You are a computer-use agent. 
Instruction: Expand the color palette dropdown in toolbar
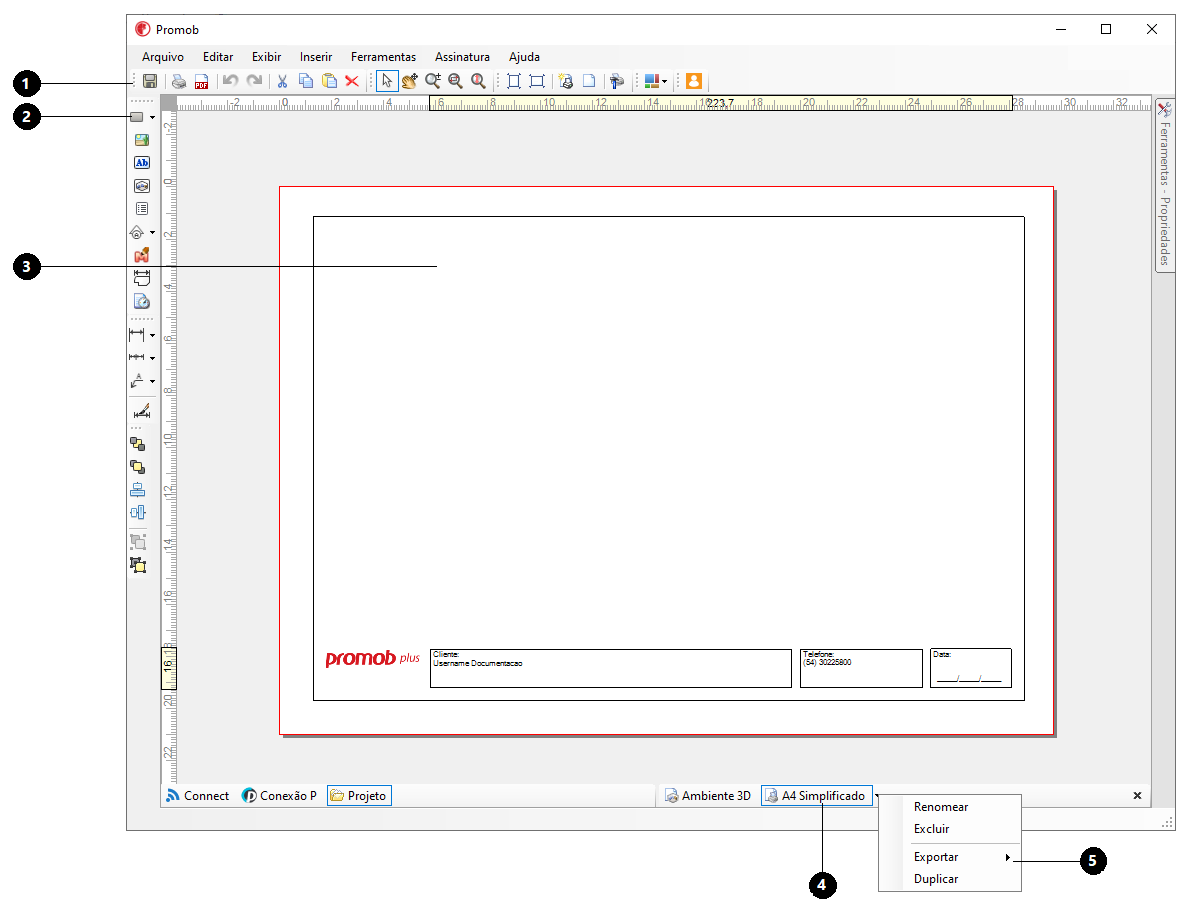tap(665, 82)
